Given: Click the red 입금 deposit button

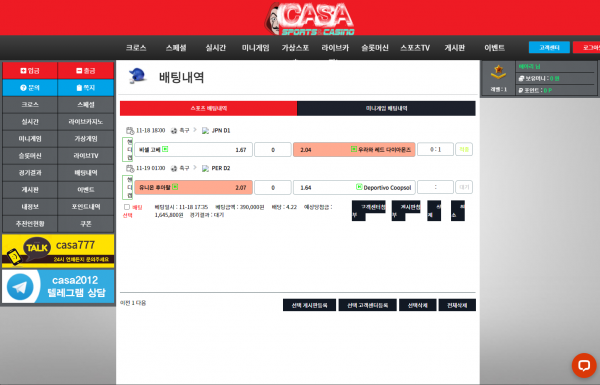Looking at the screenshot, I should tap(30, 70).
